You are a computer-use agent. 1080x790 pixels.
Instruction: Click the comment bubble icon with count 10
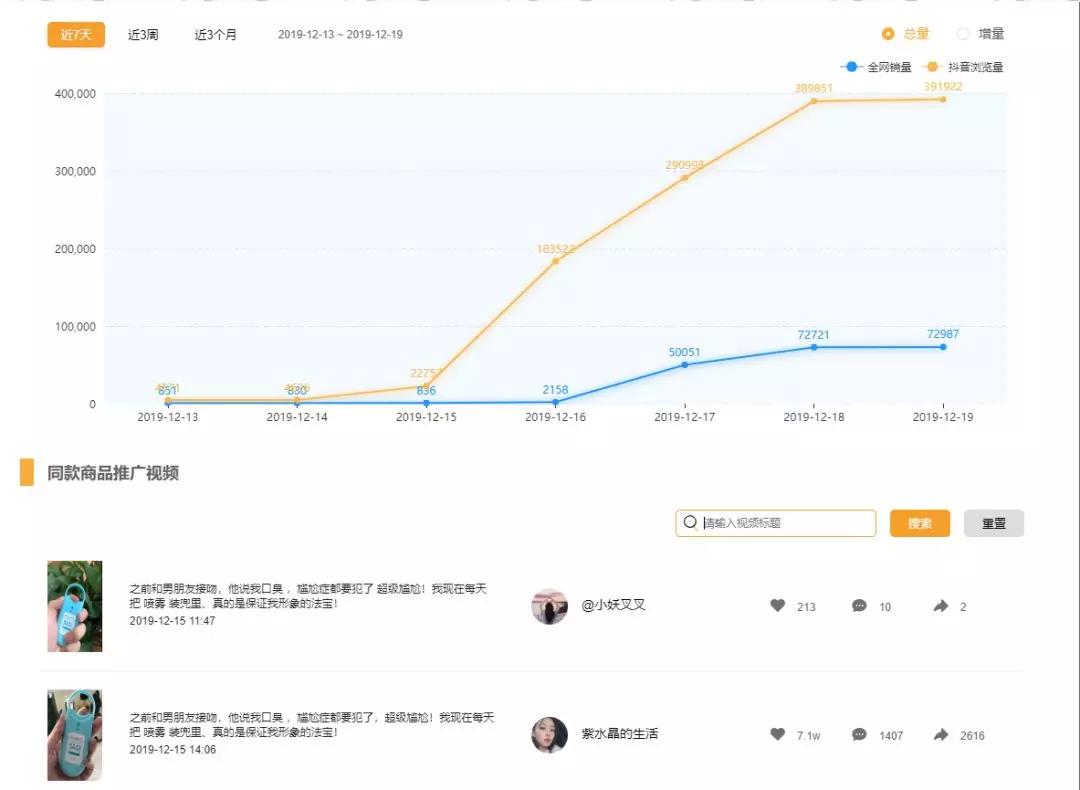pyautogui.click(x=859, y=606)
